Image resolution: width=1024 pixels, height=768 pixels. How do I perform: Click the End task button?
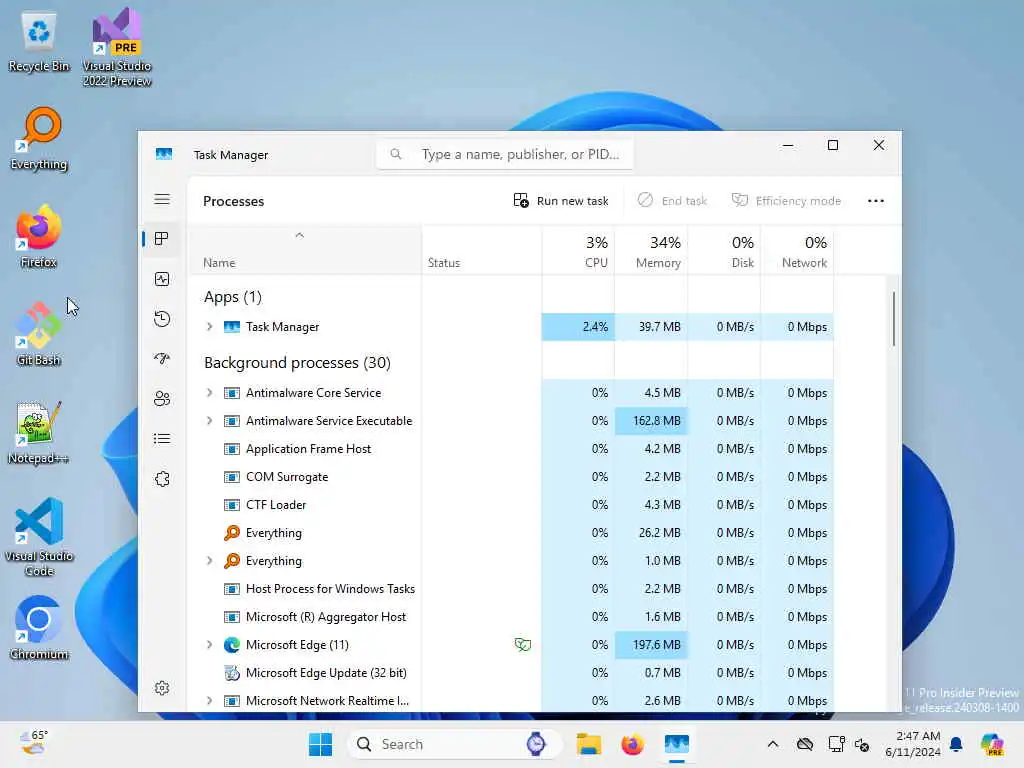pyautogui.click(x=672, y=201)
